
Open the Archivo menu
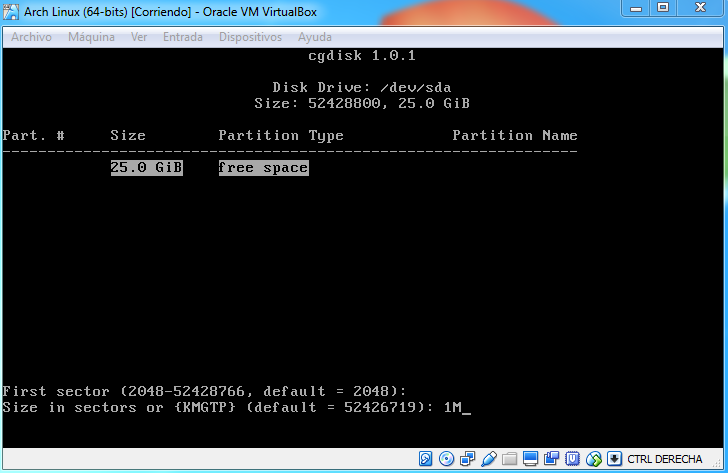[31, 37]
